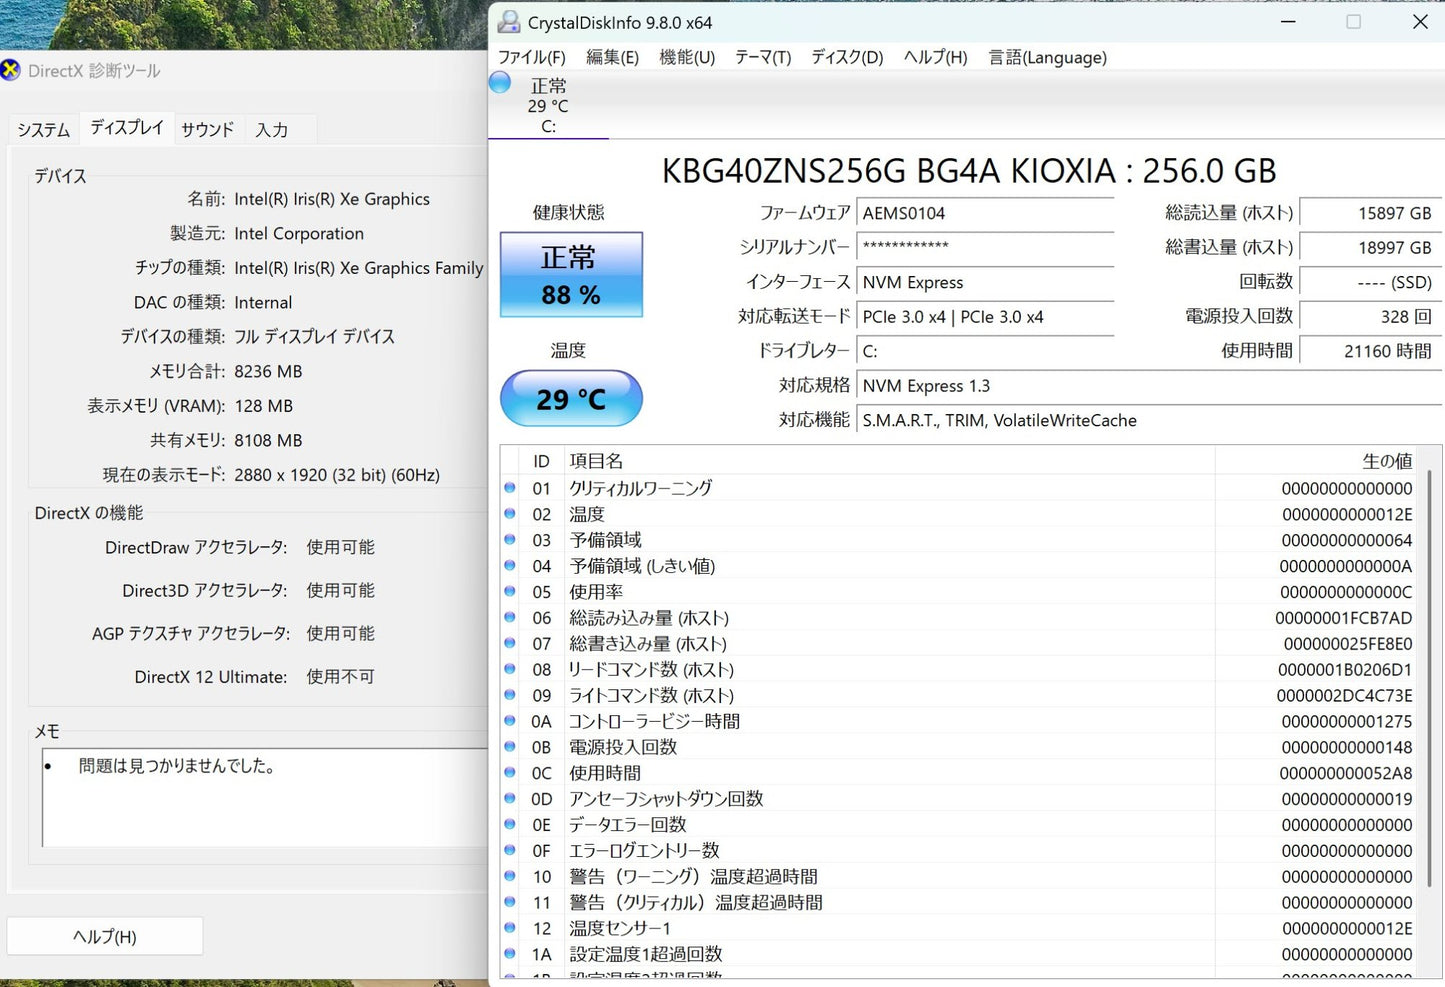Click status orb for 温度センサー1 row

[x=510, y=928]
